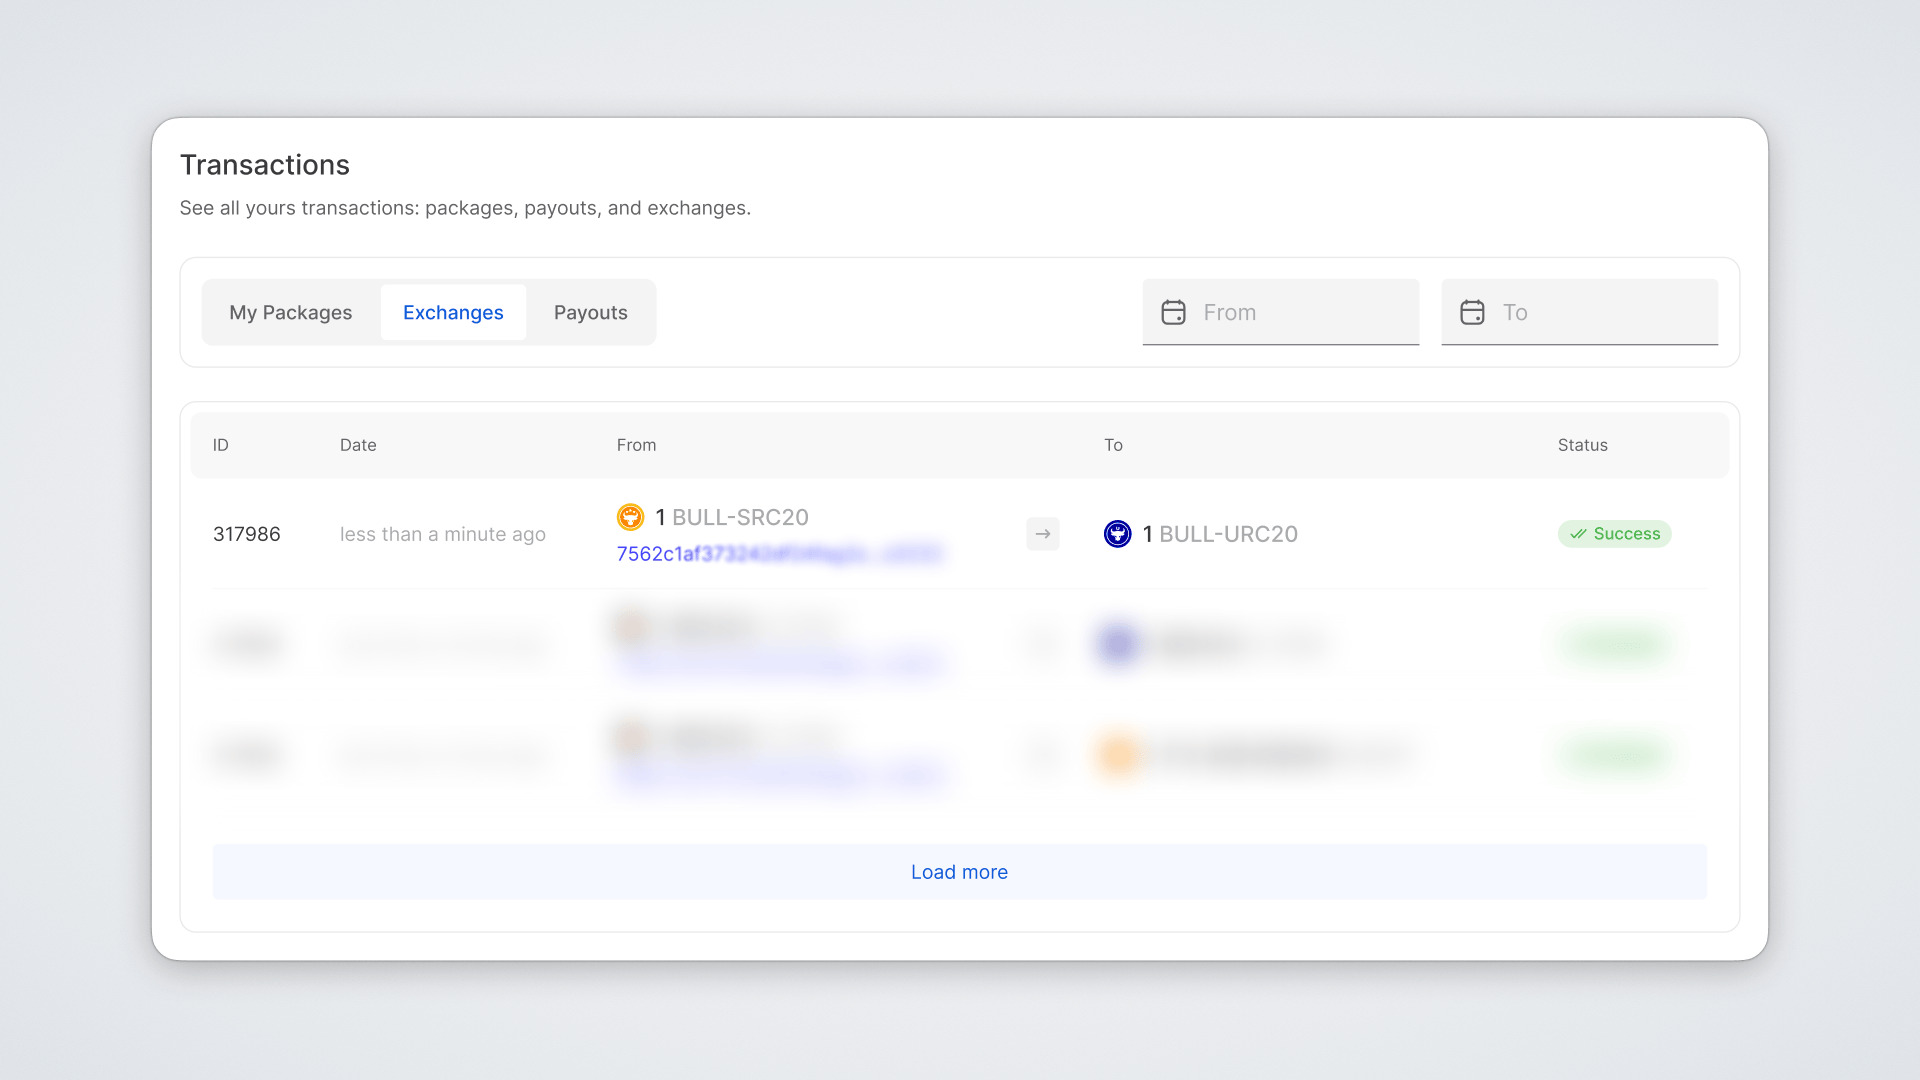Click transaction ID 317986

(x=246, y=534)
